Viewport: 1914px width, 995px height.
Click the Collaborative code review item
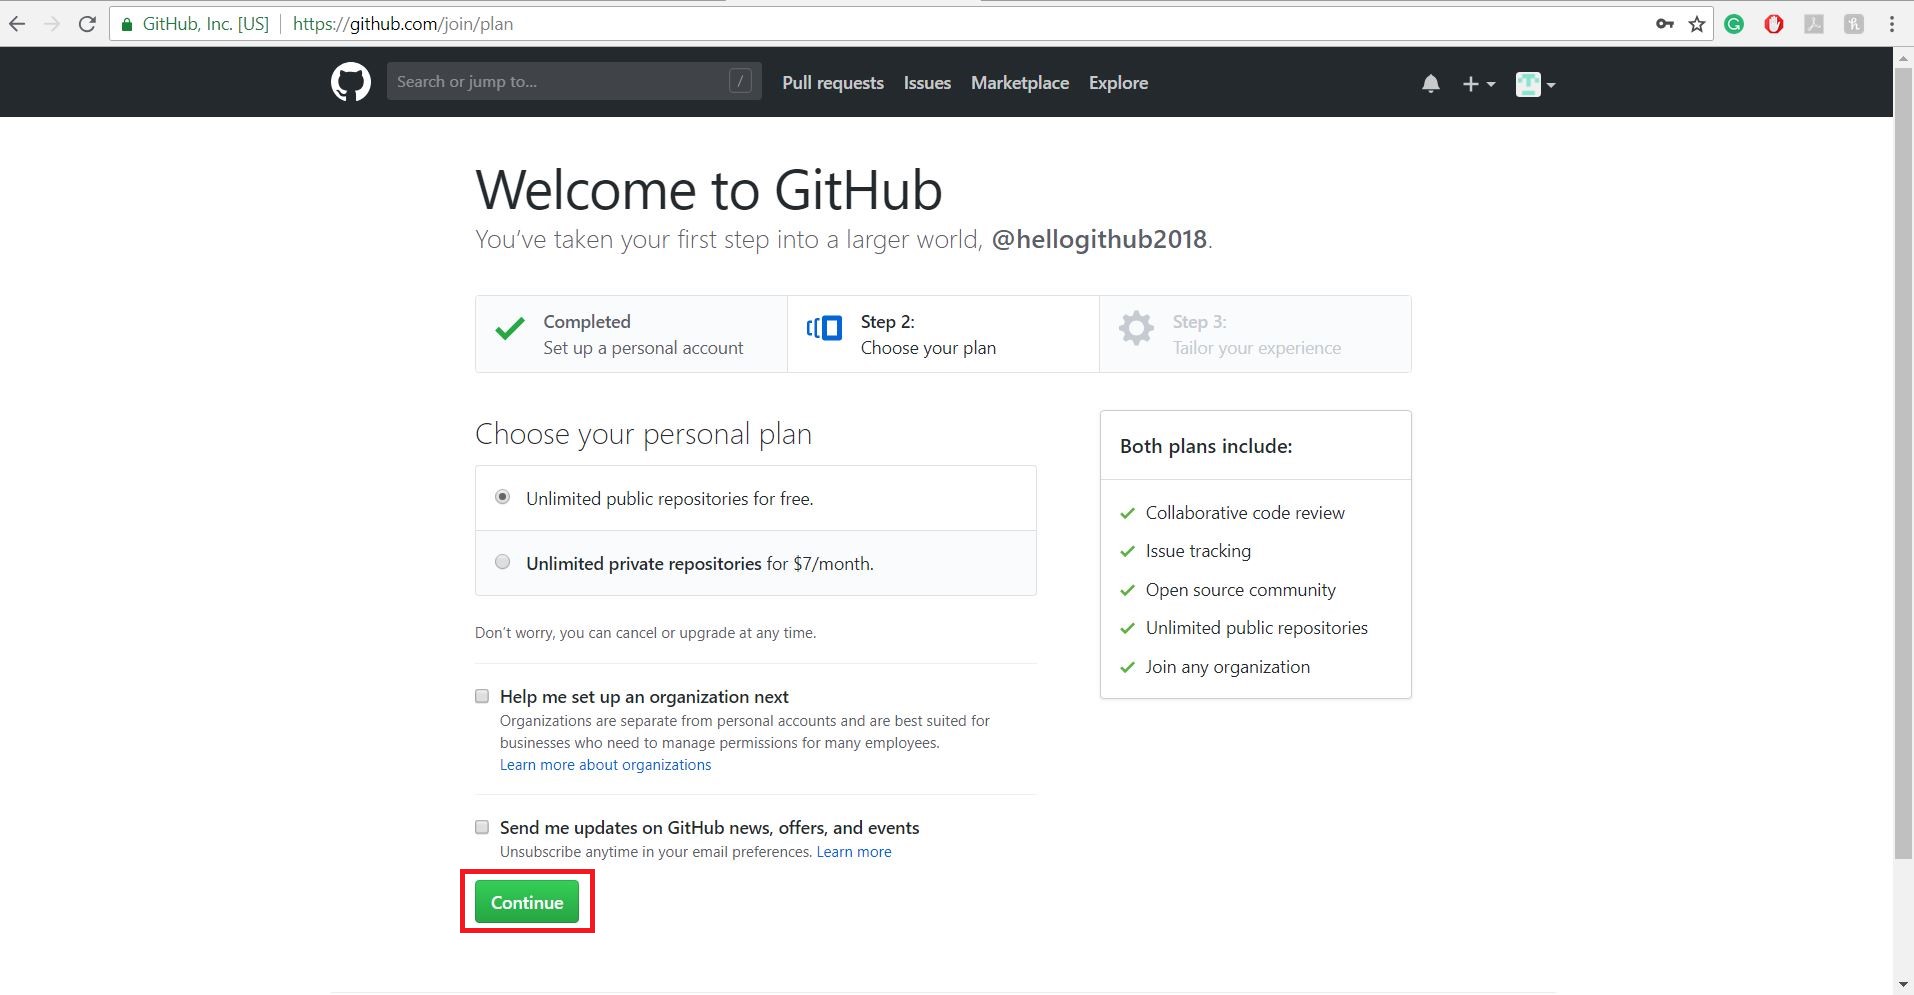tap(1245, 513)
